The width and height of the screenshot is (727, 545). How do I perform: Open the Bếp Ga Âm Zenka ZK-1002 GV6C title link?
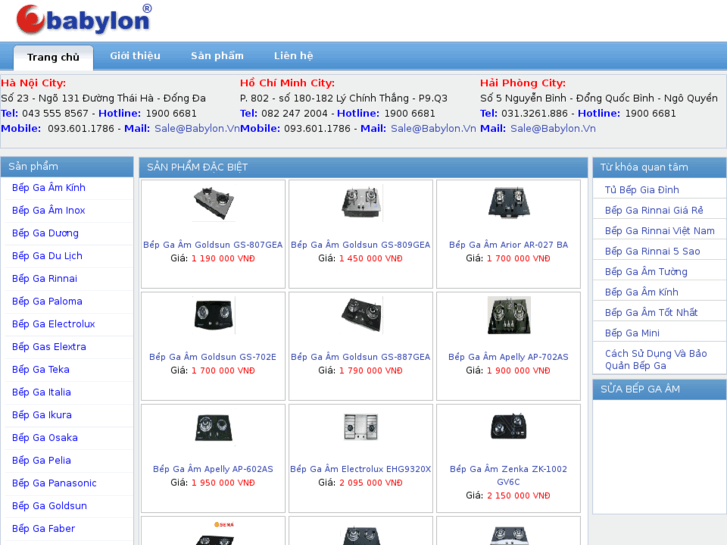(x=508, y=475)
